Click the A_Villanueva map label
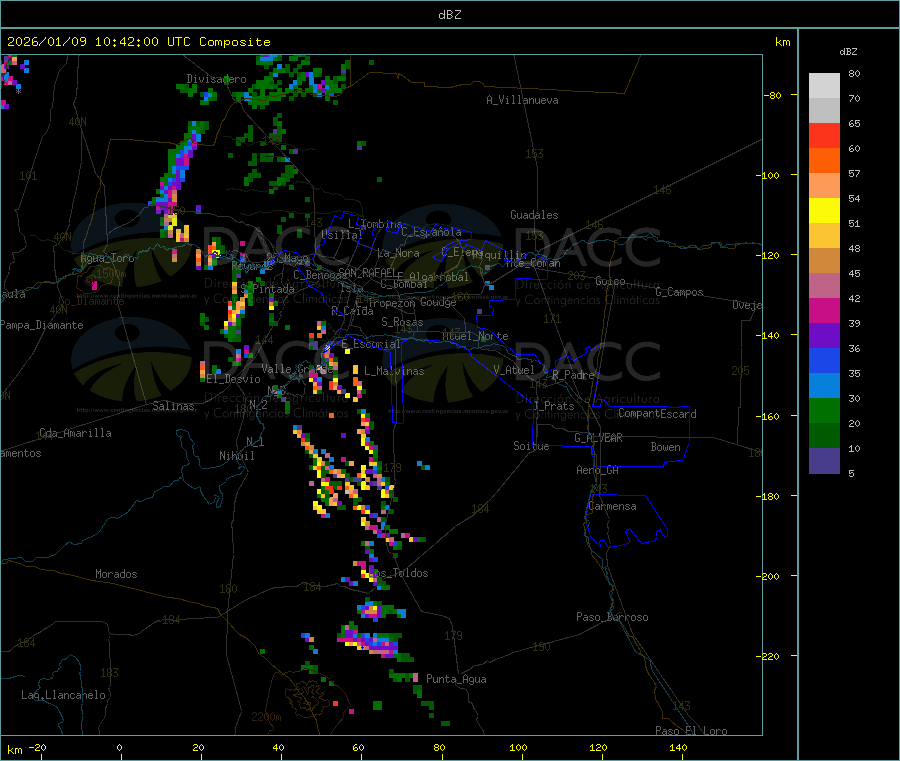The width and height of the screenshot is (900, 761). tap(522, 100)
